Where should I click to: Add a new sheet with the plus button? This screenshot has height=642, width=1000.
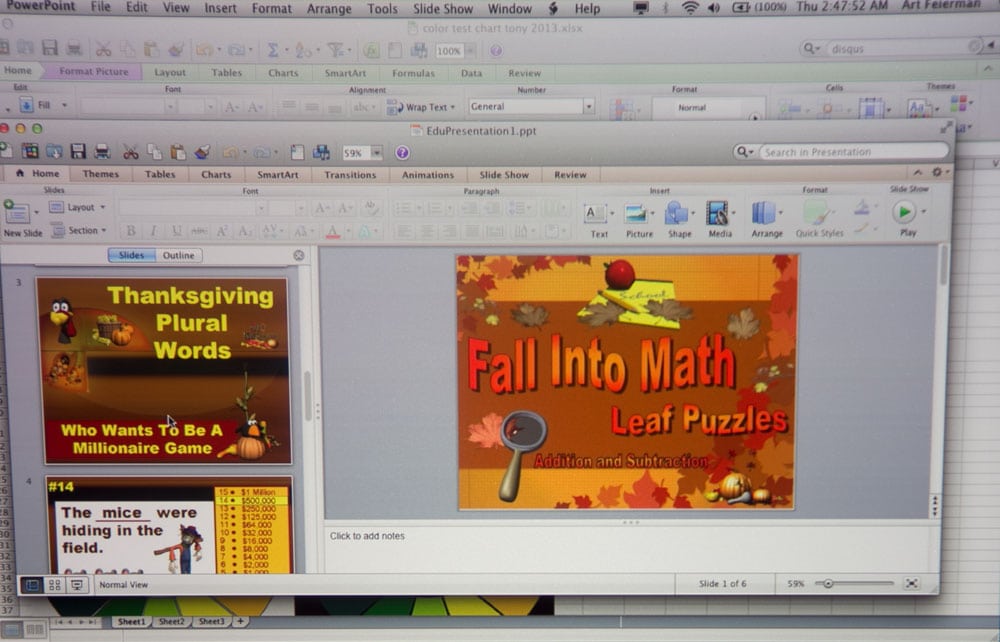click(x=240, y=621)
